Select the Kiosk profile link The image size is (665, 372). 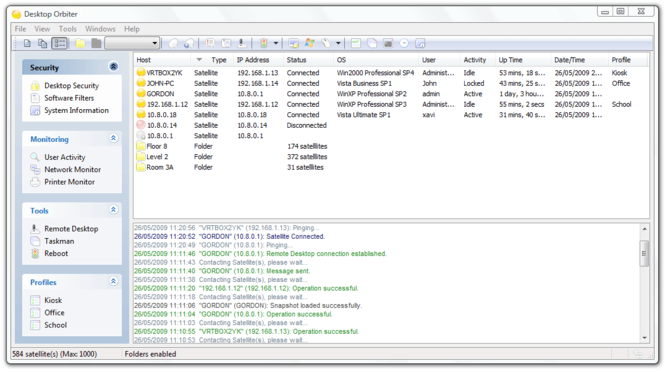(x=53, y=300)
